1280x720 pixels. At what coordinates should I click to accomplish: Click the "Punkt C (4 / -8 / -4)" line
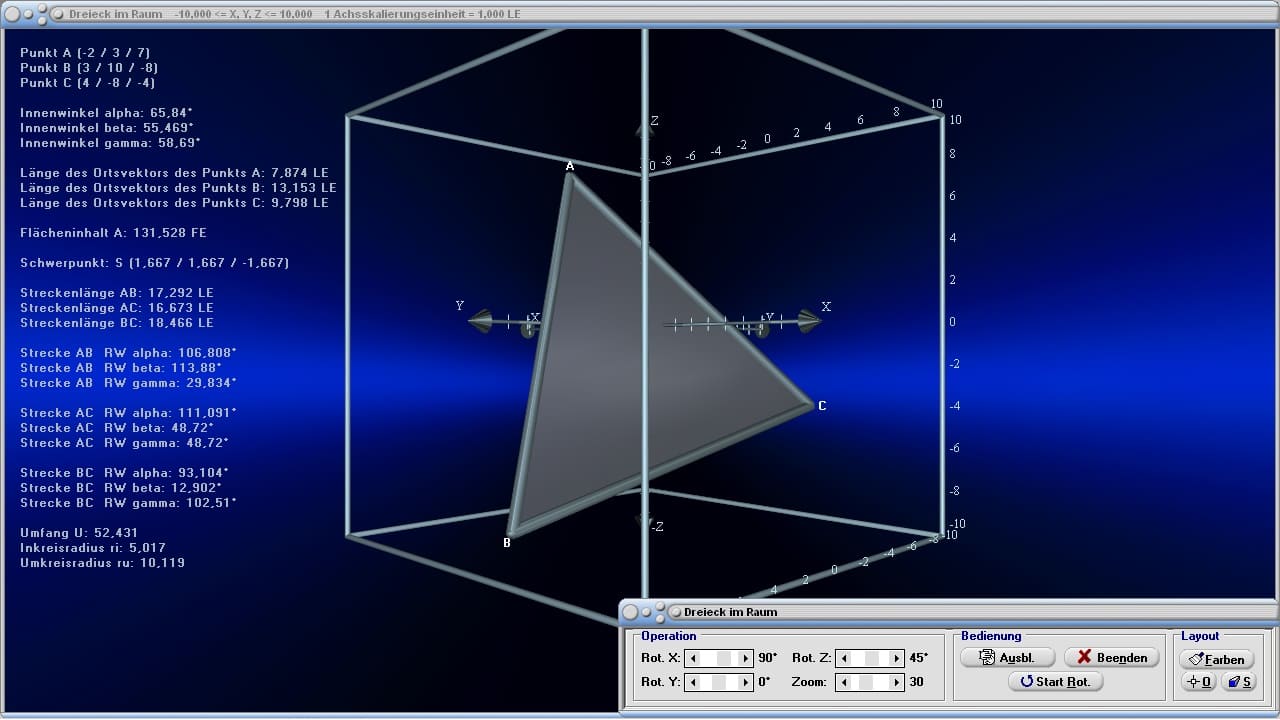point(88,82)
